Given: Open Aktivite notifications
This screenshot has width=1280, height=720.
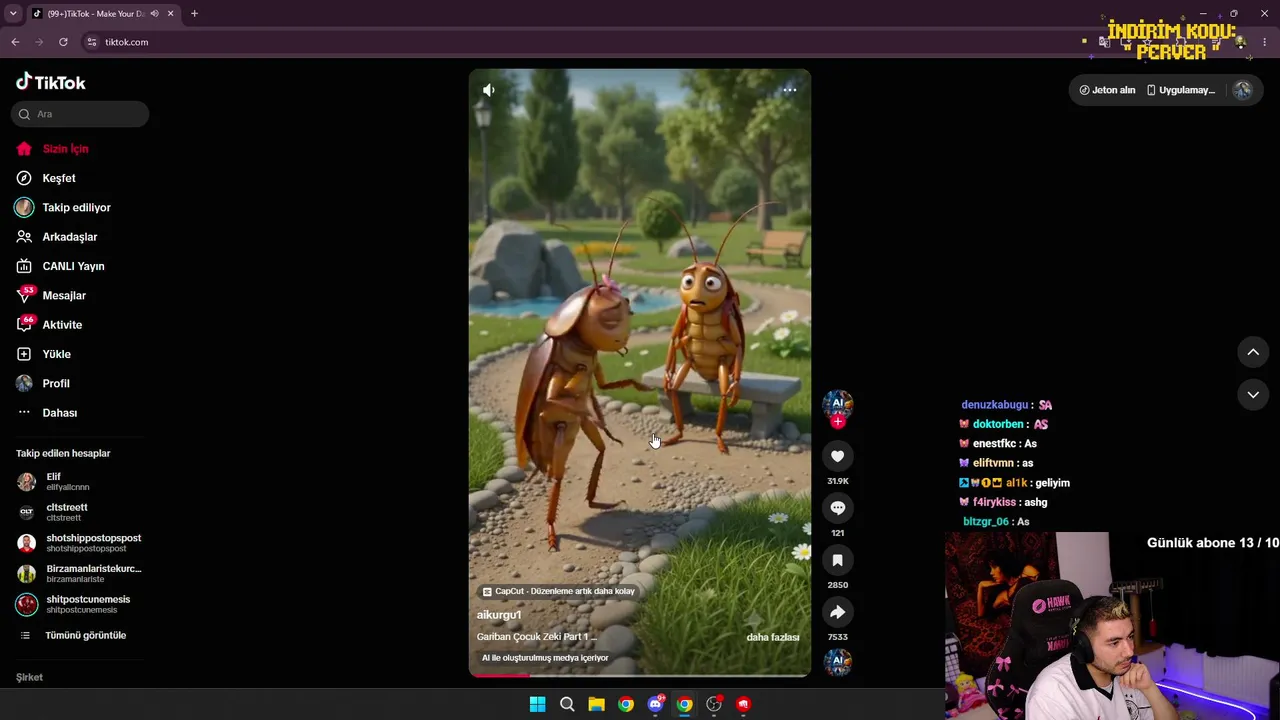Looking at the screenshot, I should pyautogui.click(x=49, y=325).
